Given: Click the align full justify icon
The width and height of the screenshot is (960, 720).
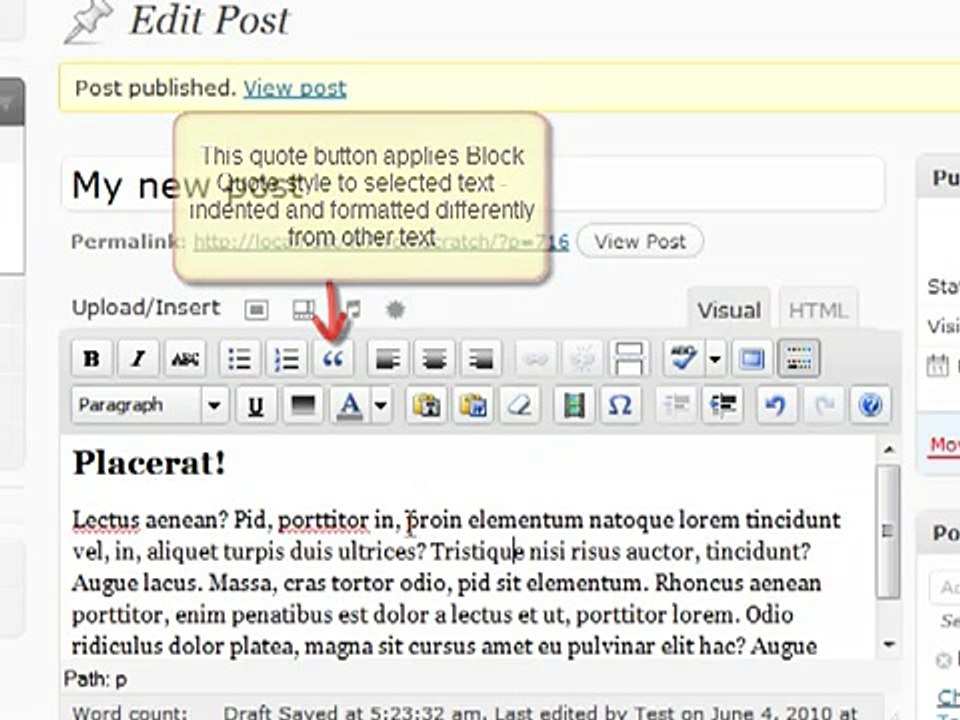Looking at the screenshot, I should tap(302, 405).
